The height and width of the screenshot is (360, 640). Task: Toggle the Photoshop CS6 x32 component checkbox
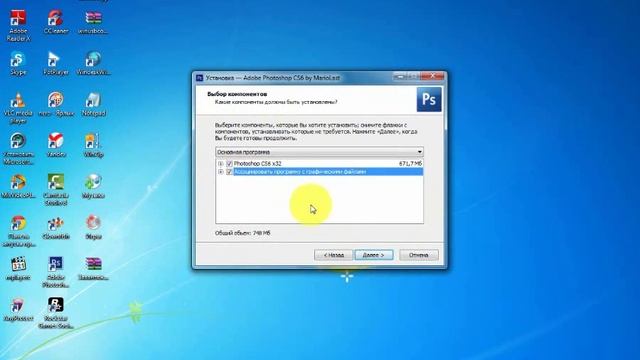pyautogui.click(x=229, y=164)
